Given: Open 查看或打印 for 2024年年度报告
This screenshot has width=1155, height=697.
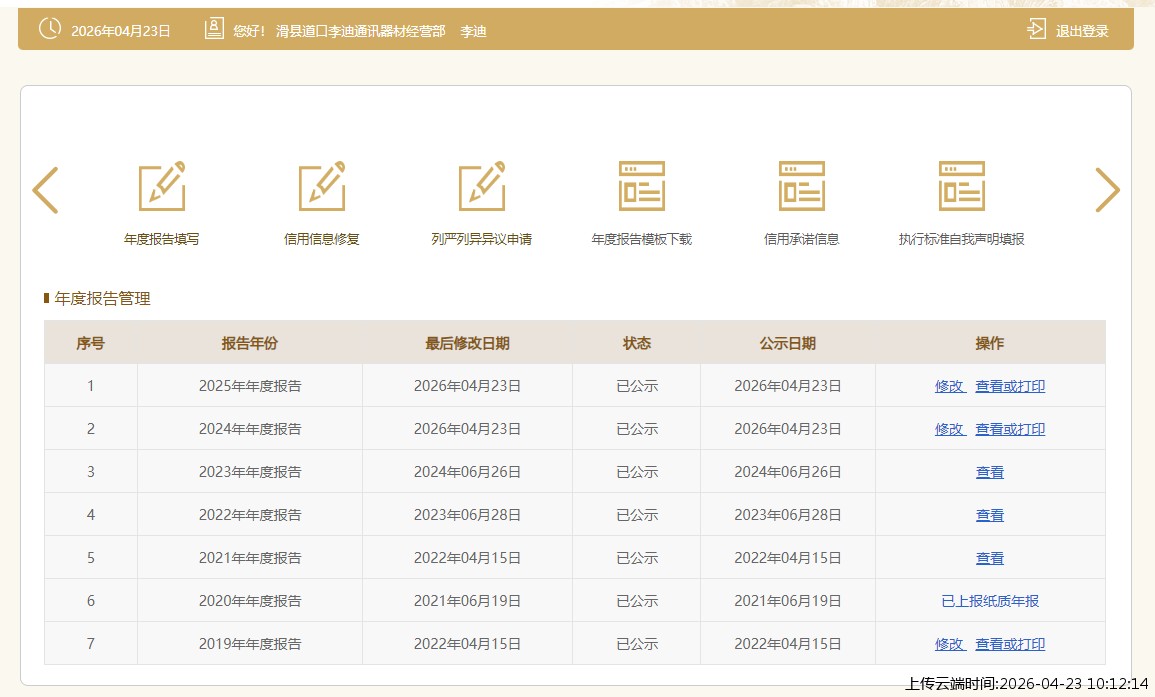Looking at the screenshot, I should pos(1010,429).
